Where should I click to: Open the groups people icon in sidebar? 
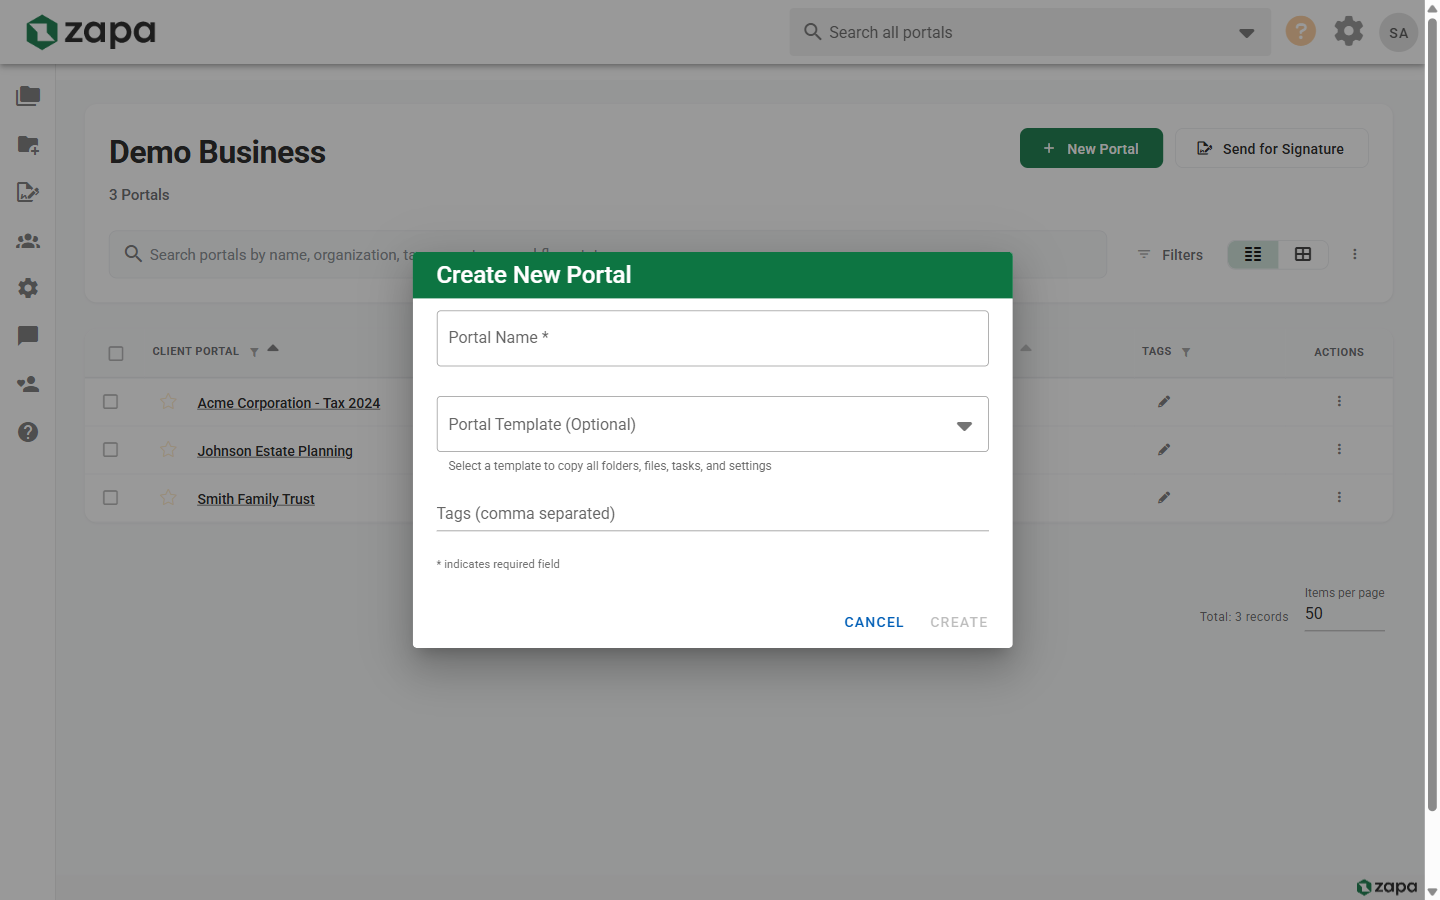pos(28,240)
